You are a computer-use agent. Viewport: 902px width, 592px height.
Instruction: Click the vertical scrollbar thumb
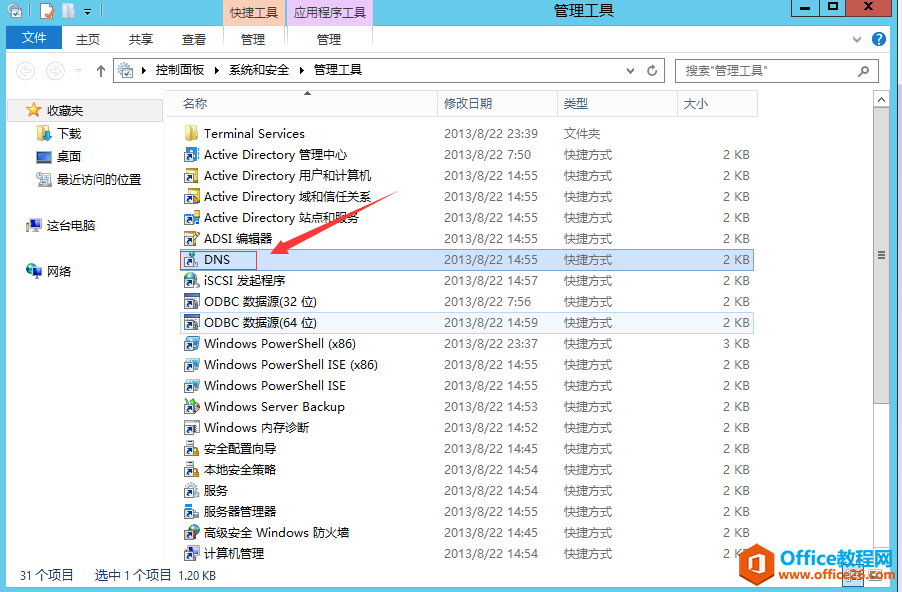pyautogui.click(x=881, y=255)
